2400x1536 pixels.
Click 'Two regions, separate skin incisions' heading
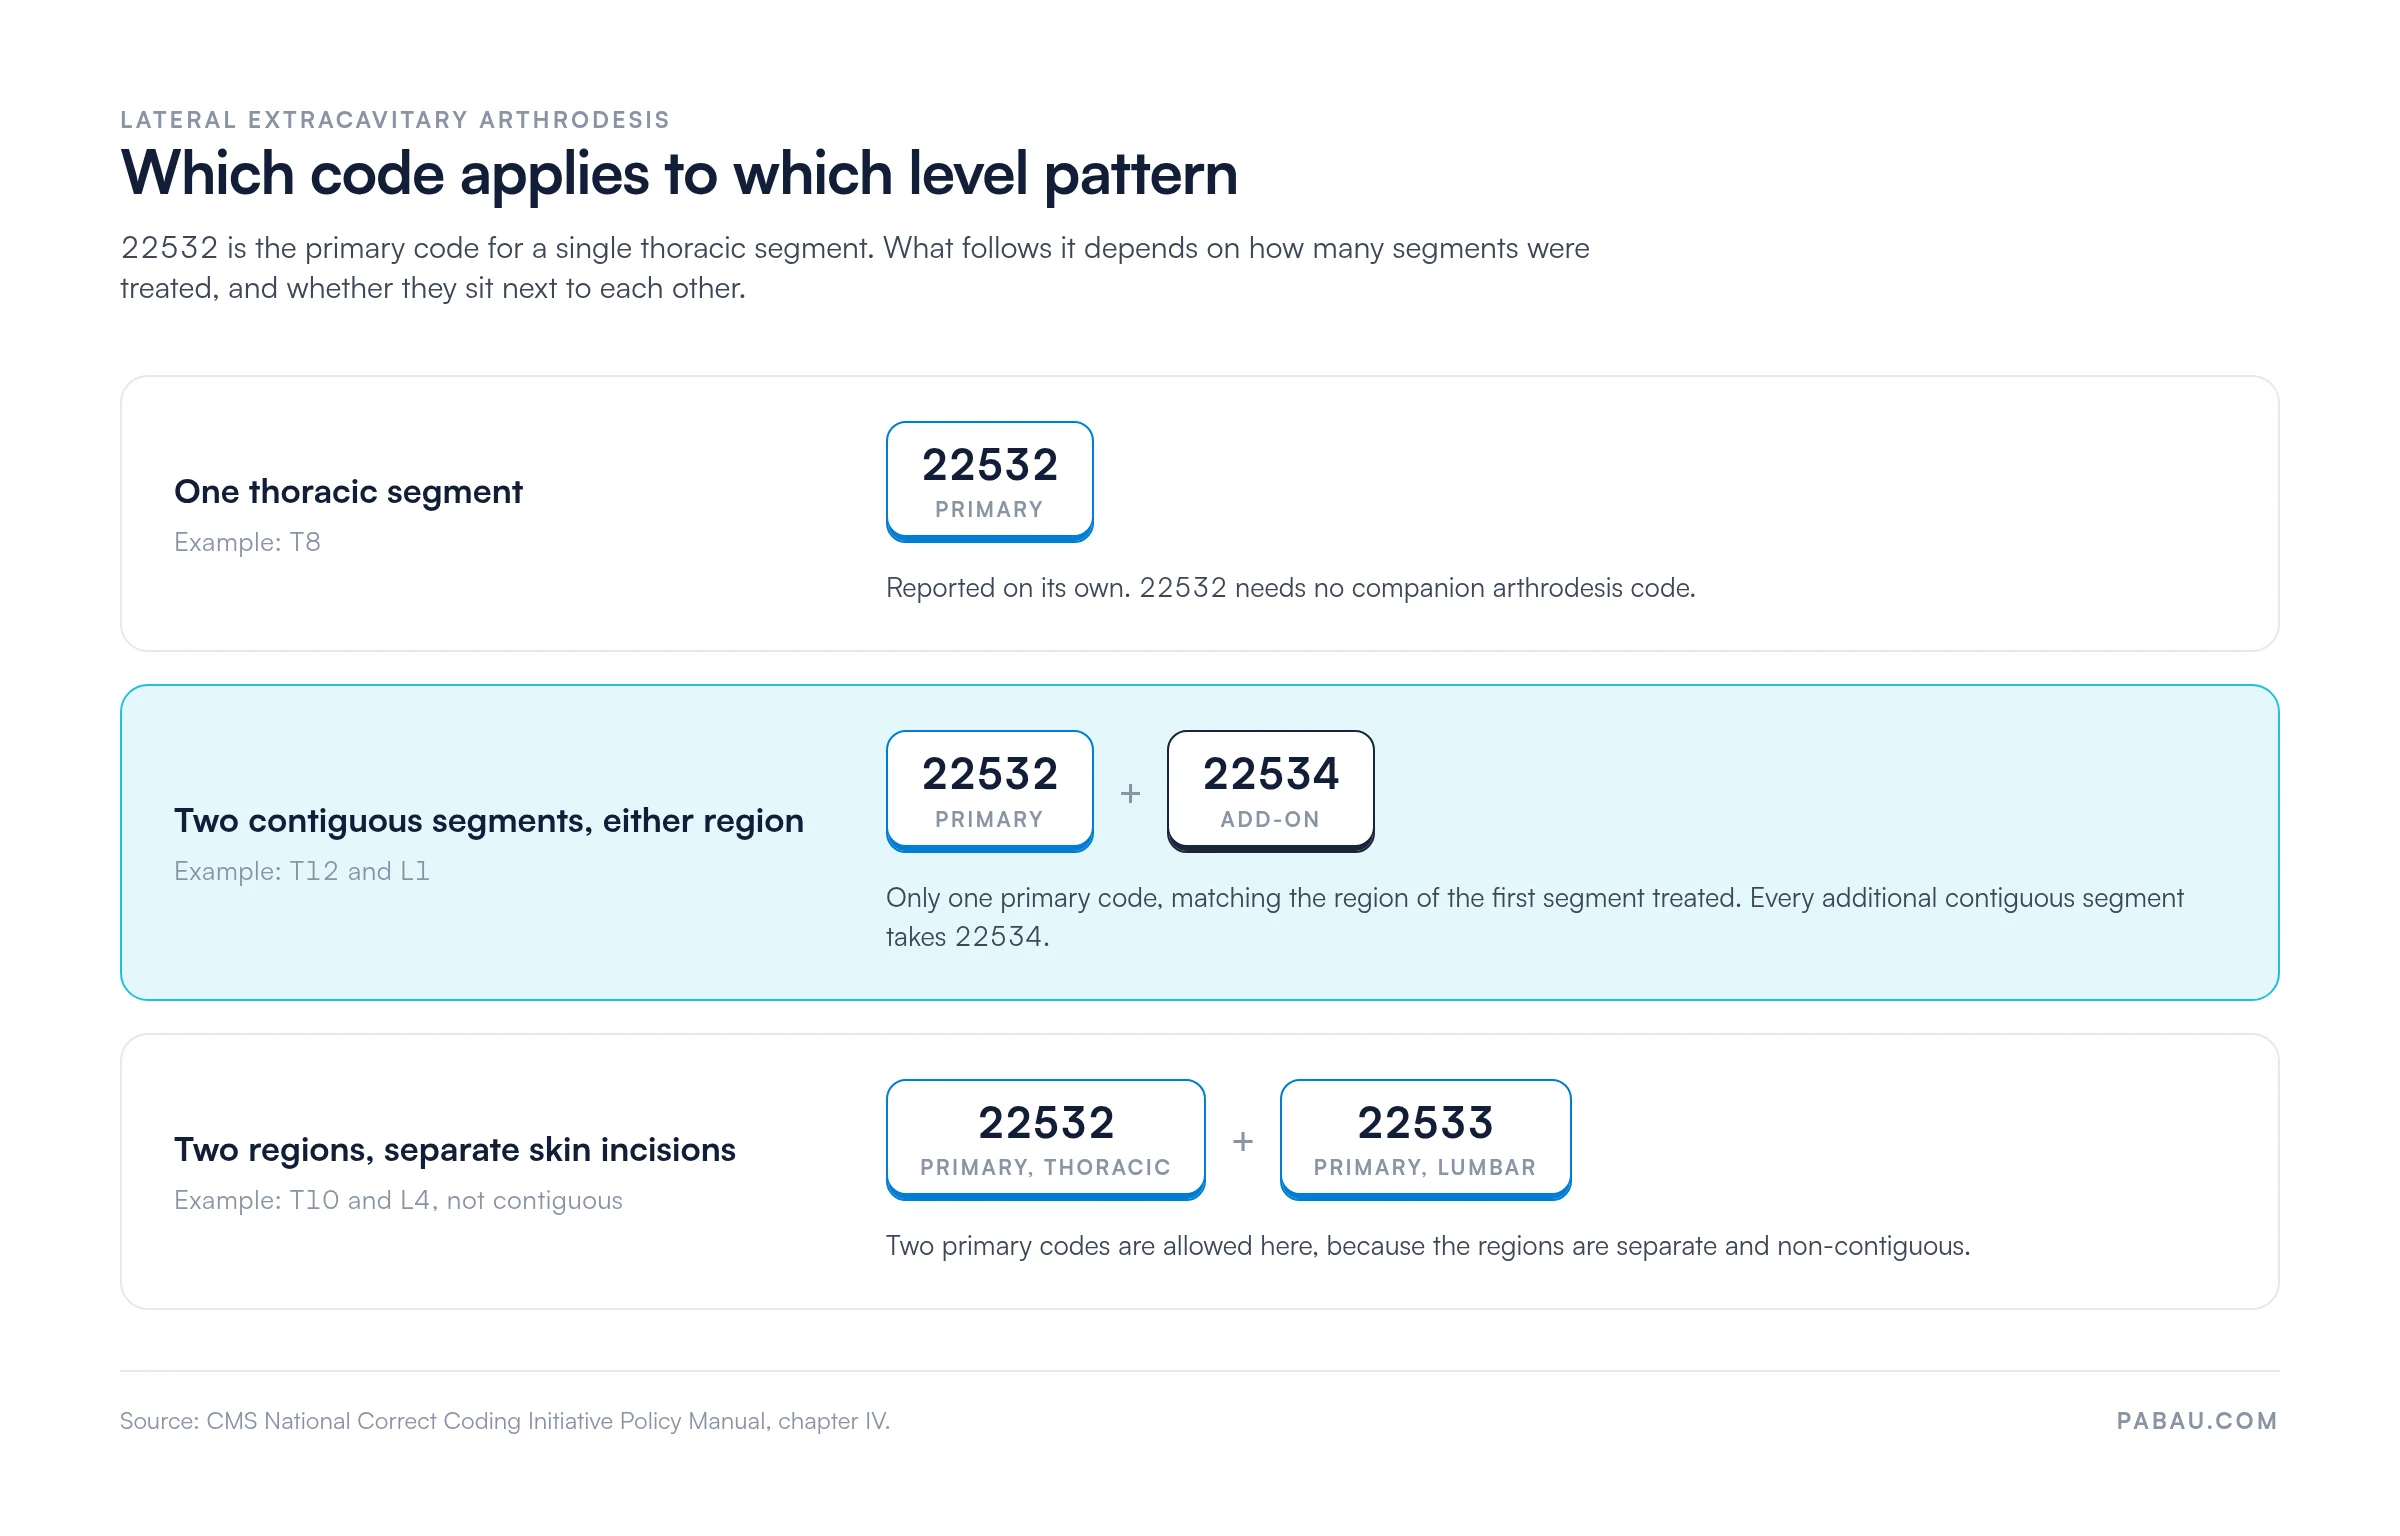tap(454, 1150)
